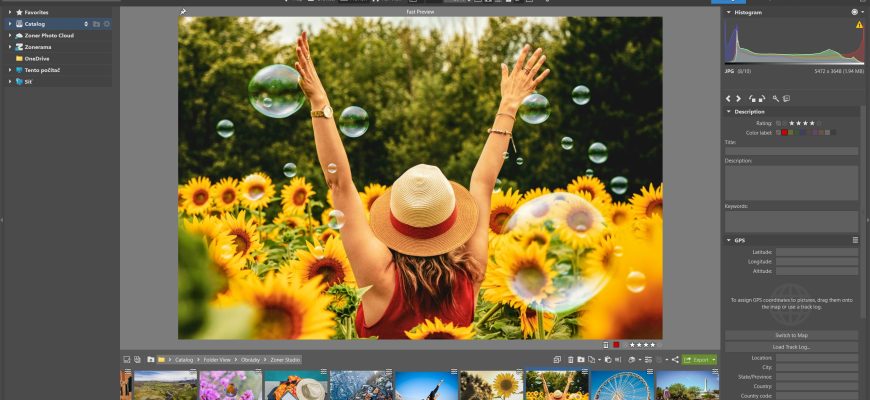Rotate photo left icon
870x400 pixels.
752,98
